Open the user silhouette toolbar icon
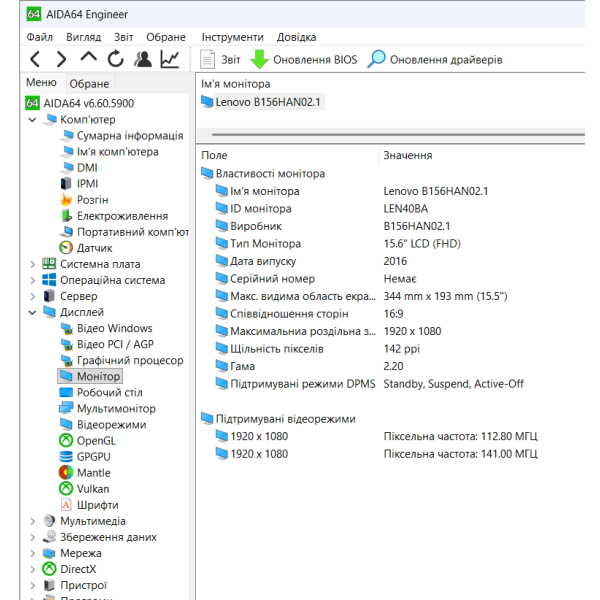 (x=143, y=59)
